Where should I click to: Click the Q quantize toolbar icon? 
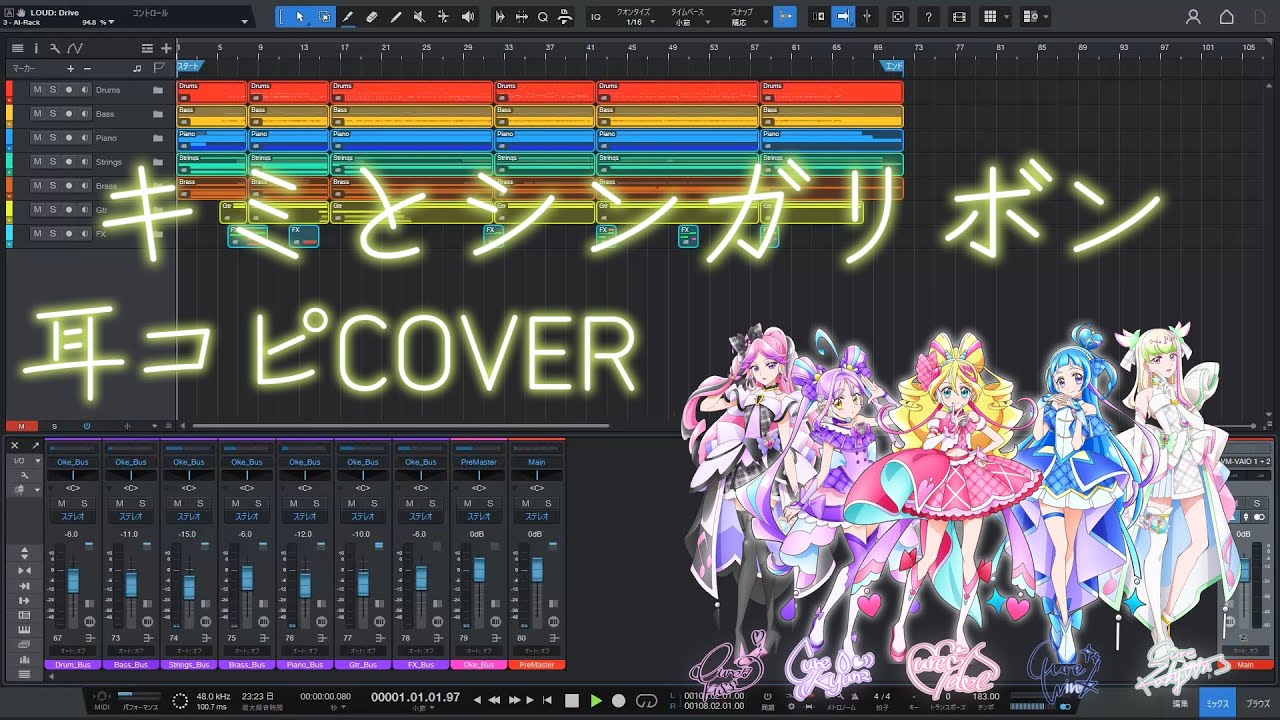(x=543, y=17)
